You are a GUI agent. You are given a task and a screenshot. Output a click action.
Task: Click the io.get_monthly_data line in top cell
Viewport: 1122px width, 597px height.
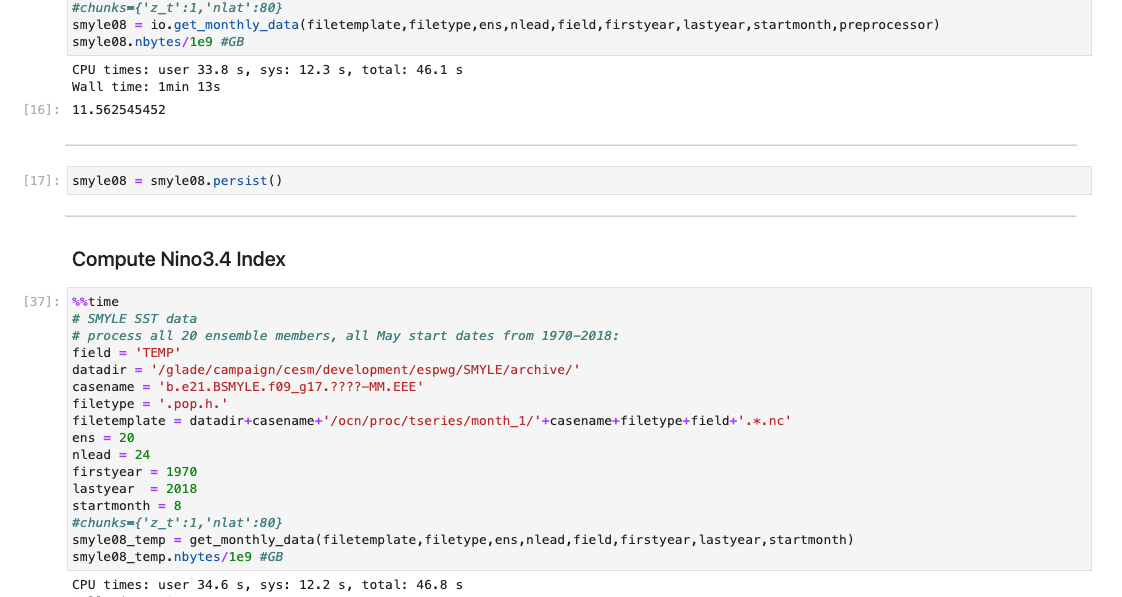(x=506, y=25)
